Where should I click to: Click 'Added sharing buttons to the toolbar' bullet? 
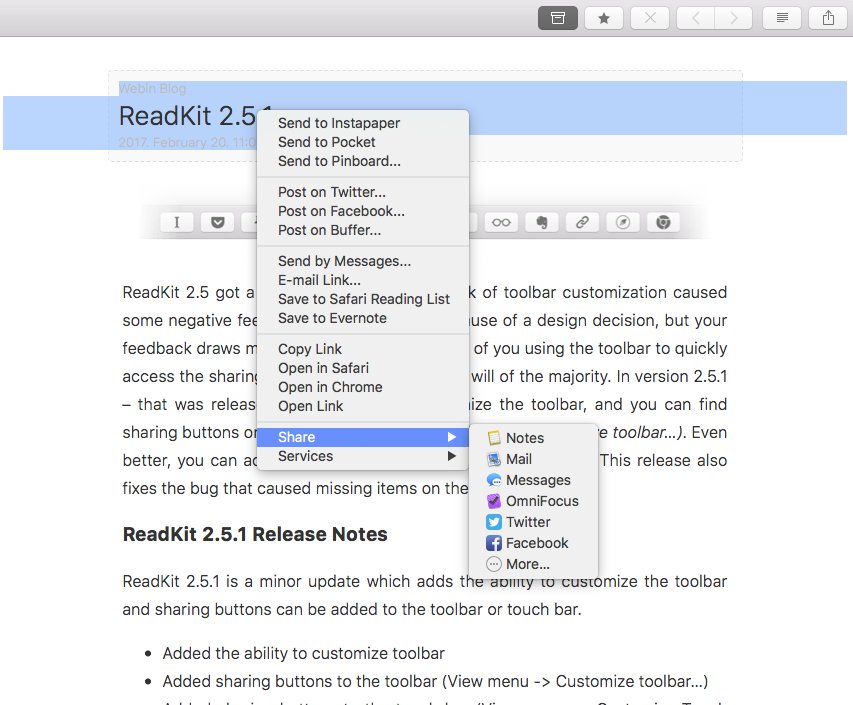point(435,682)
